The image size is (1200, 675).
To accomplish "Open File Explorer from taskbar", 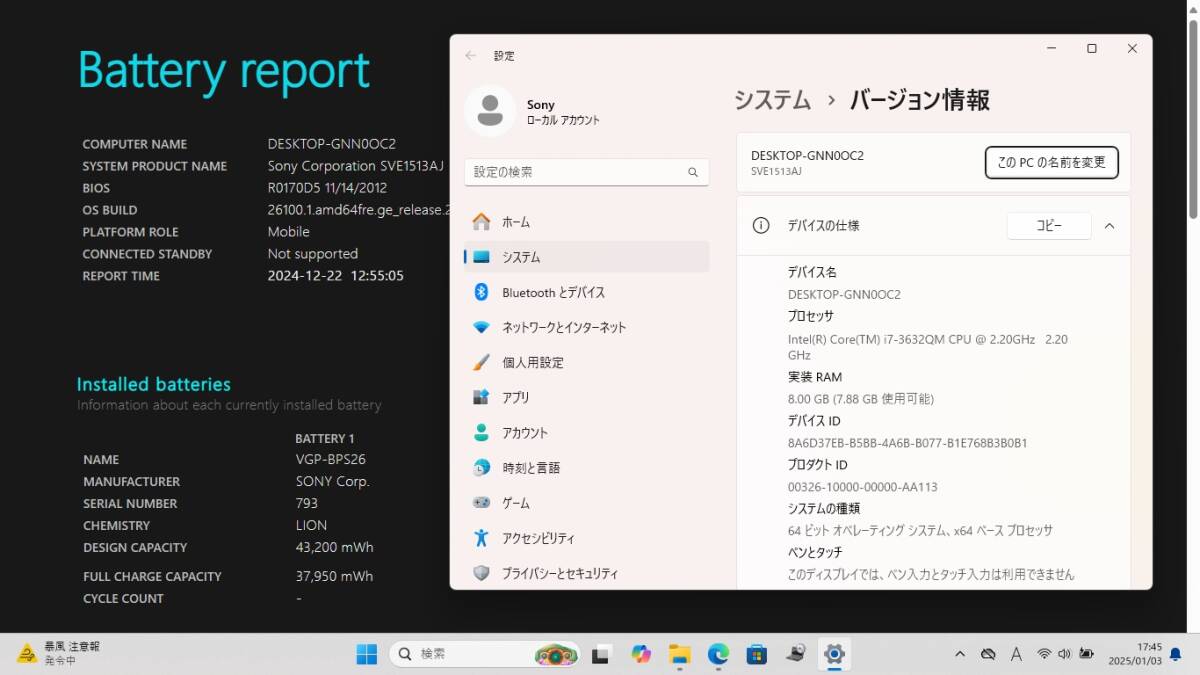I will click(x=680, y=654).
